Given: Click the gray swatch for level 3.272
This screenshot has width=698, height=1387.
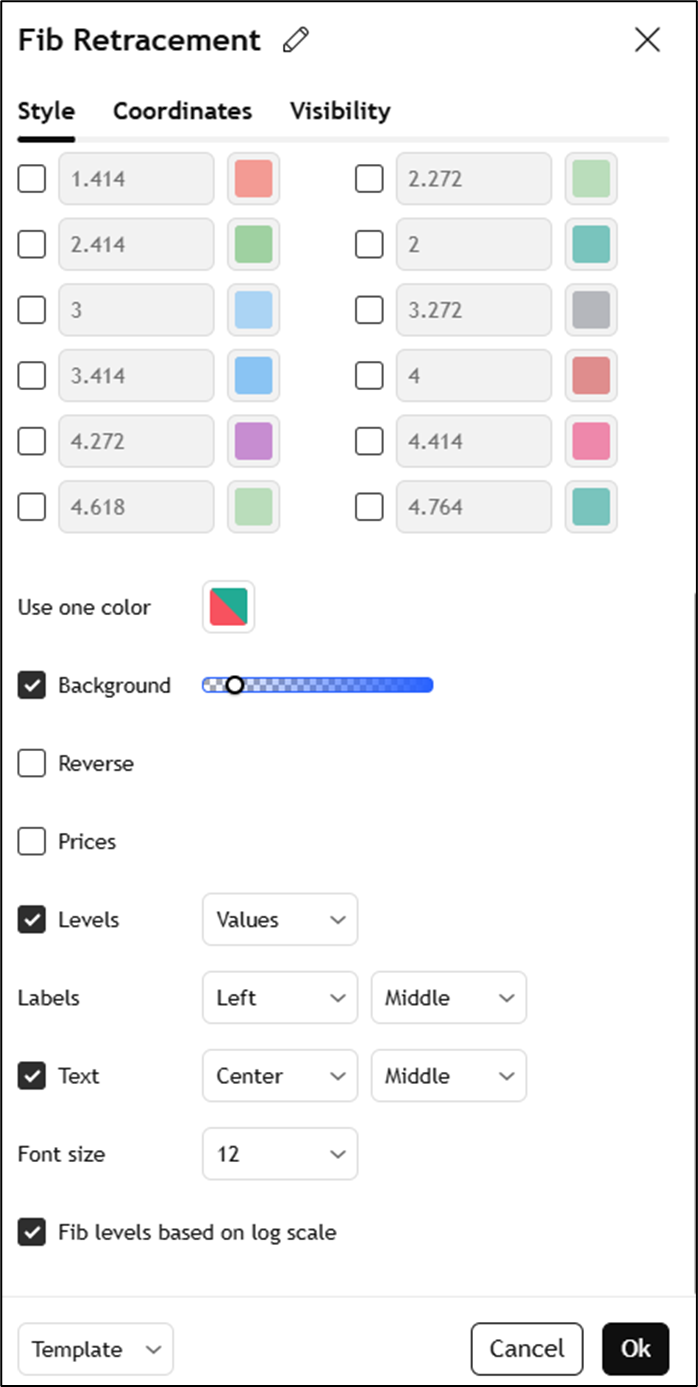Looking at the screenshot, I should [x=591, y=310].
